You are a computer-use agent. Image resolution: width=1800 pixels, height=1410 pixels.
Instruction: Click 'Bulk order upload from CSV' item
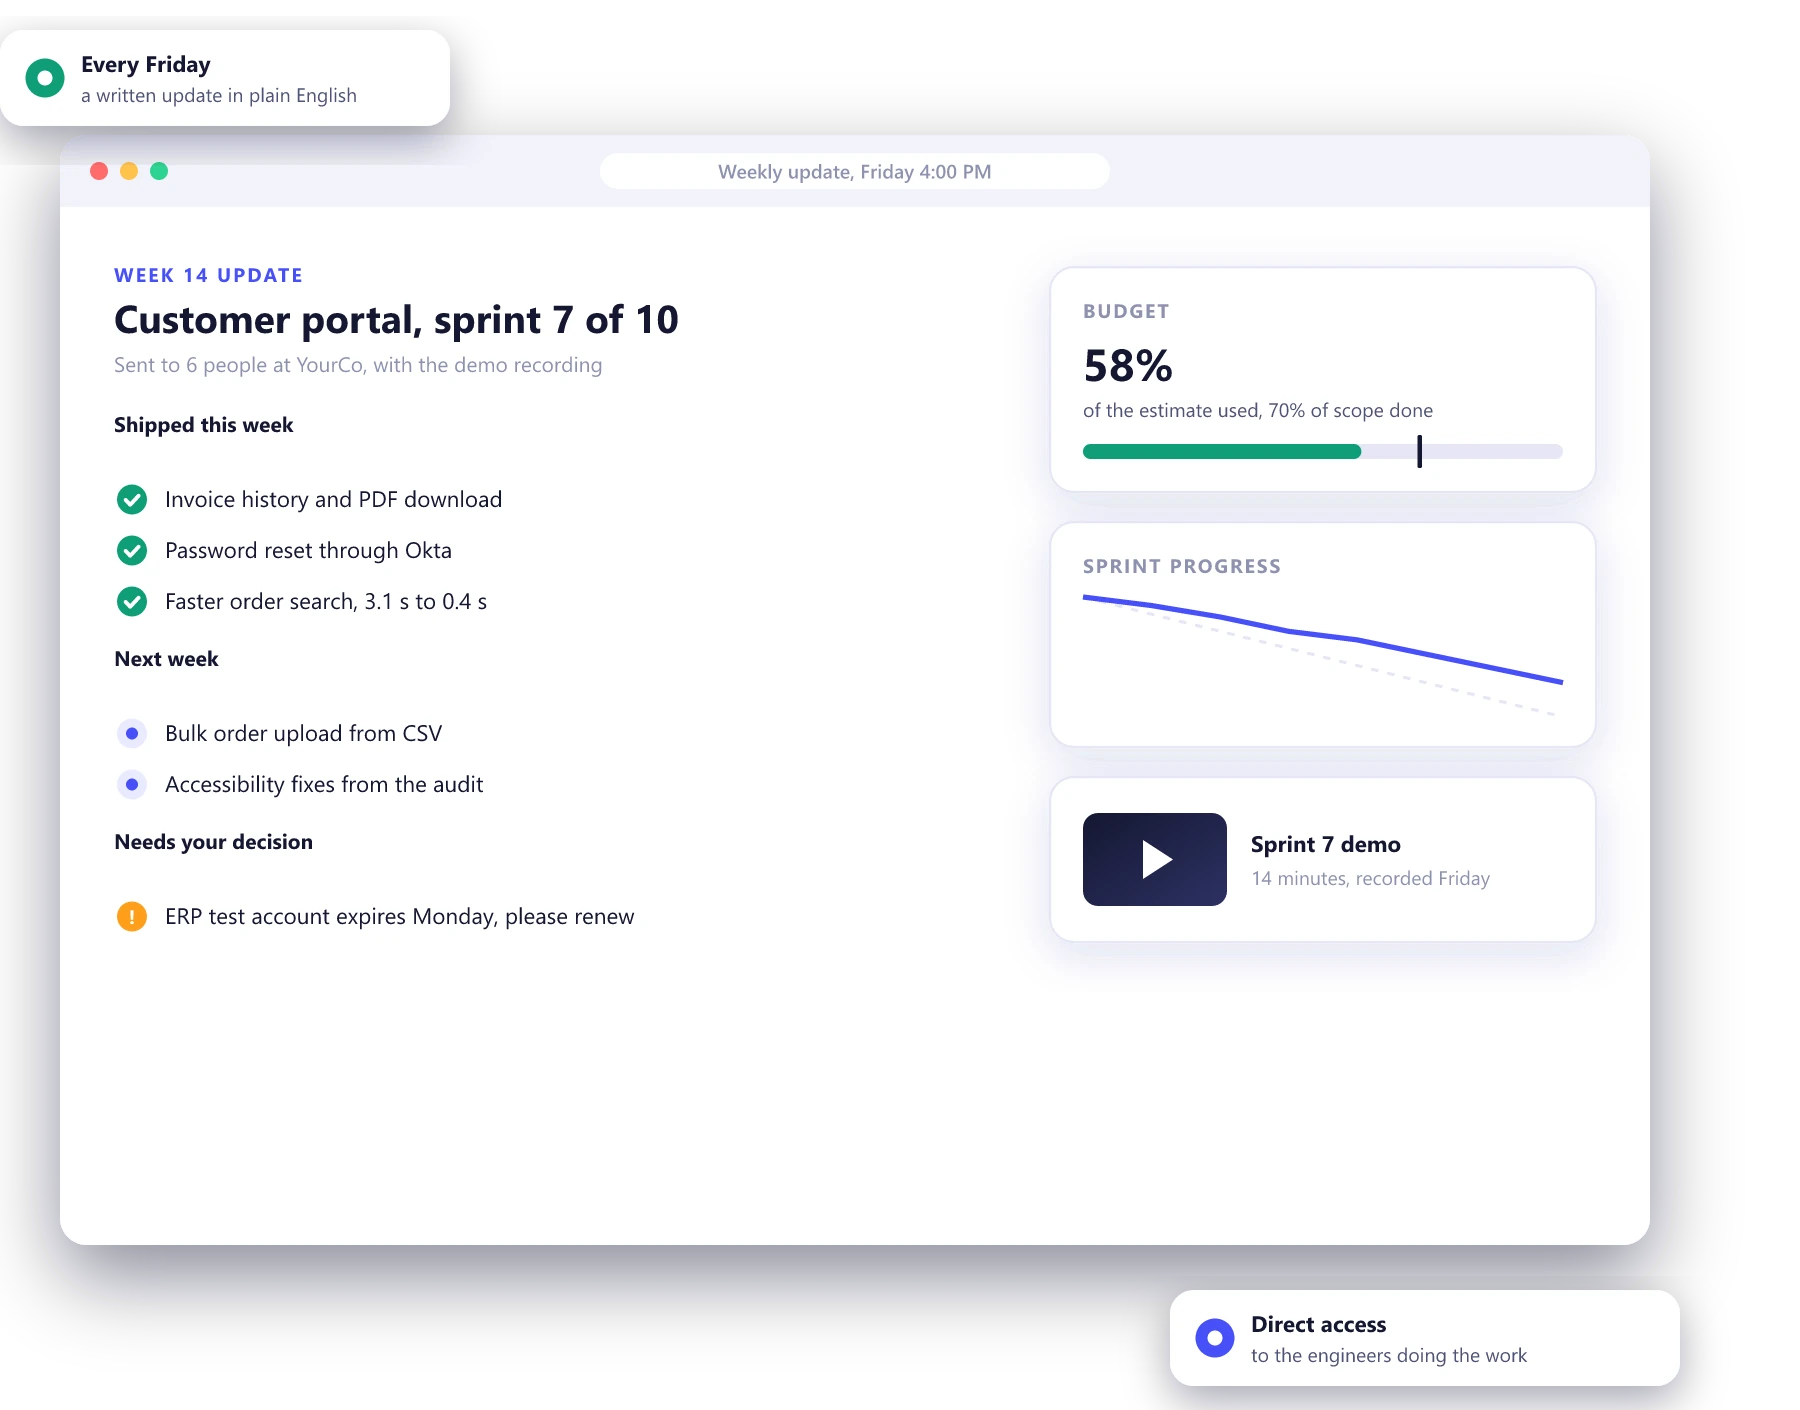(303, 733)
